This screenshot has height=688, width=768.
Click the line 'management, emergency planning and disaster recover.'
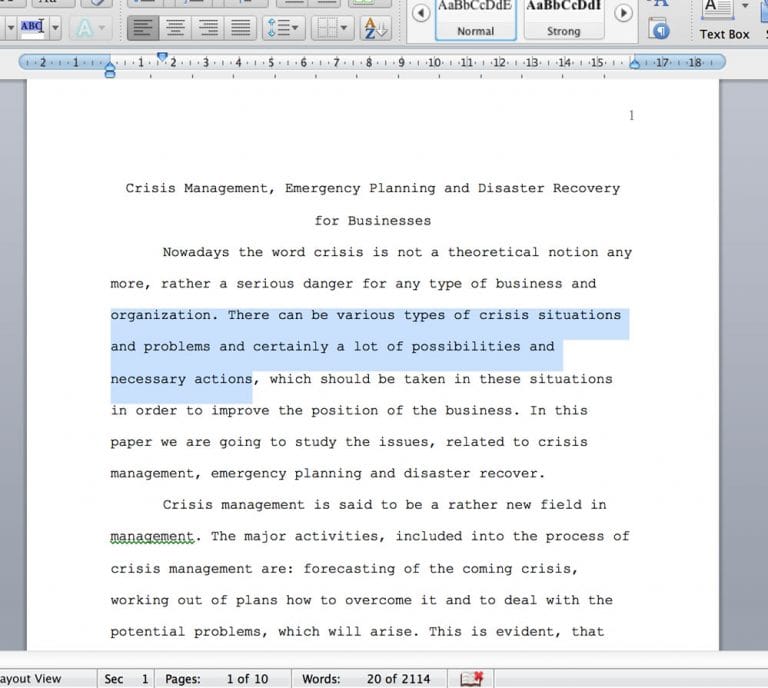click(x=328, y=474)
